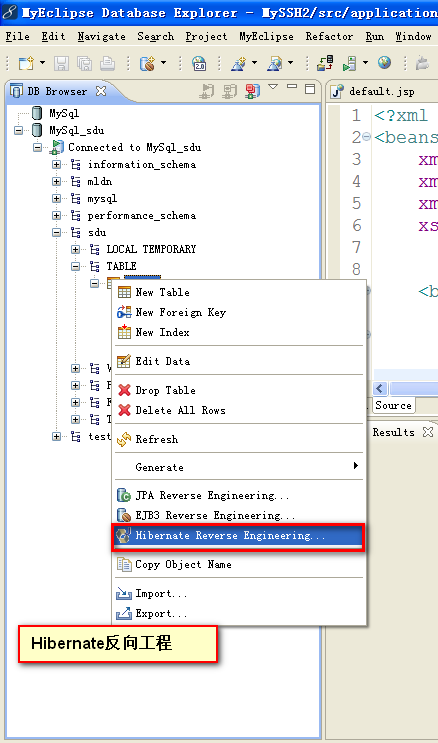Collapse the TABLE node
This screenshot has width=438, height=743.
(75, 266)
